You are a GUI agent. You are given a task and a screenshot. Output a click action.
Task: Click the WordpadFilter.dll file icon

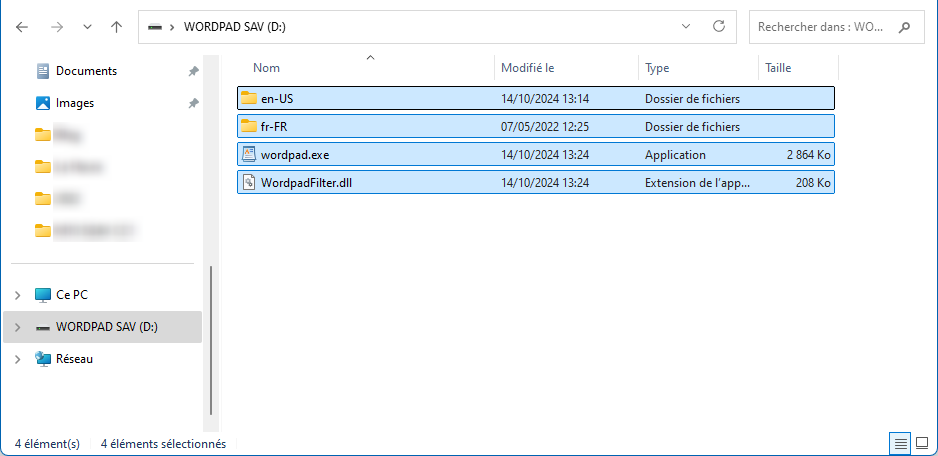click(248, 183)
